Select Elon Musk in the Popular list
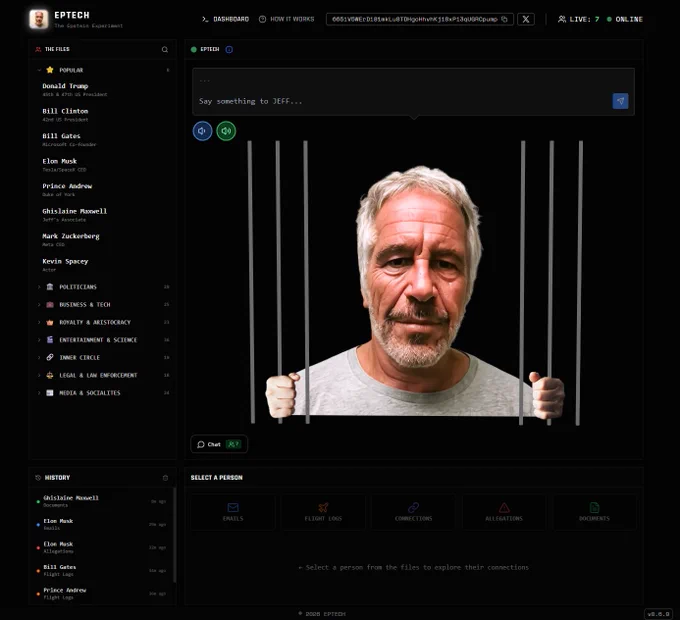The width and height of the screenshot is (680, 620). 103,165
